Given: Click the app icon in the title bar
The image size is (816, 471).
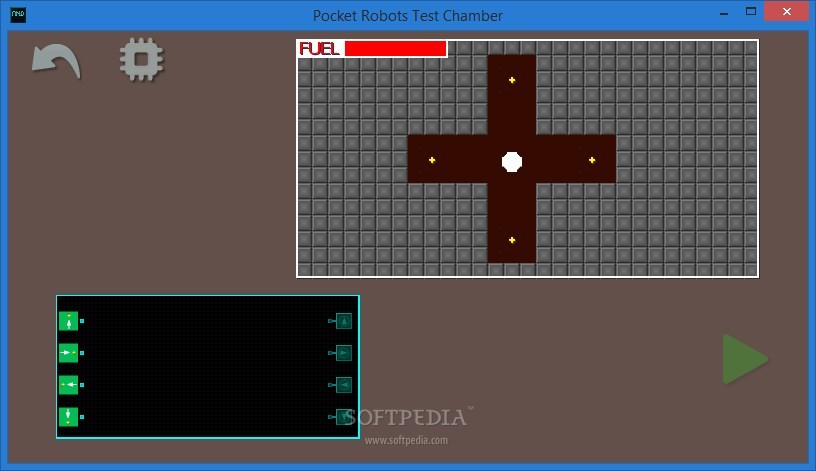Looking at the screenshot, I should tap(18, 15).
